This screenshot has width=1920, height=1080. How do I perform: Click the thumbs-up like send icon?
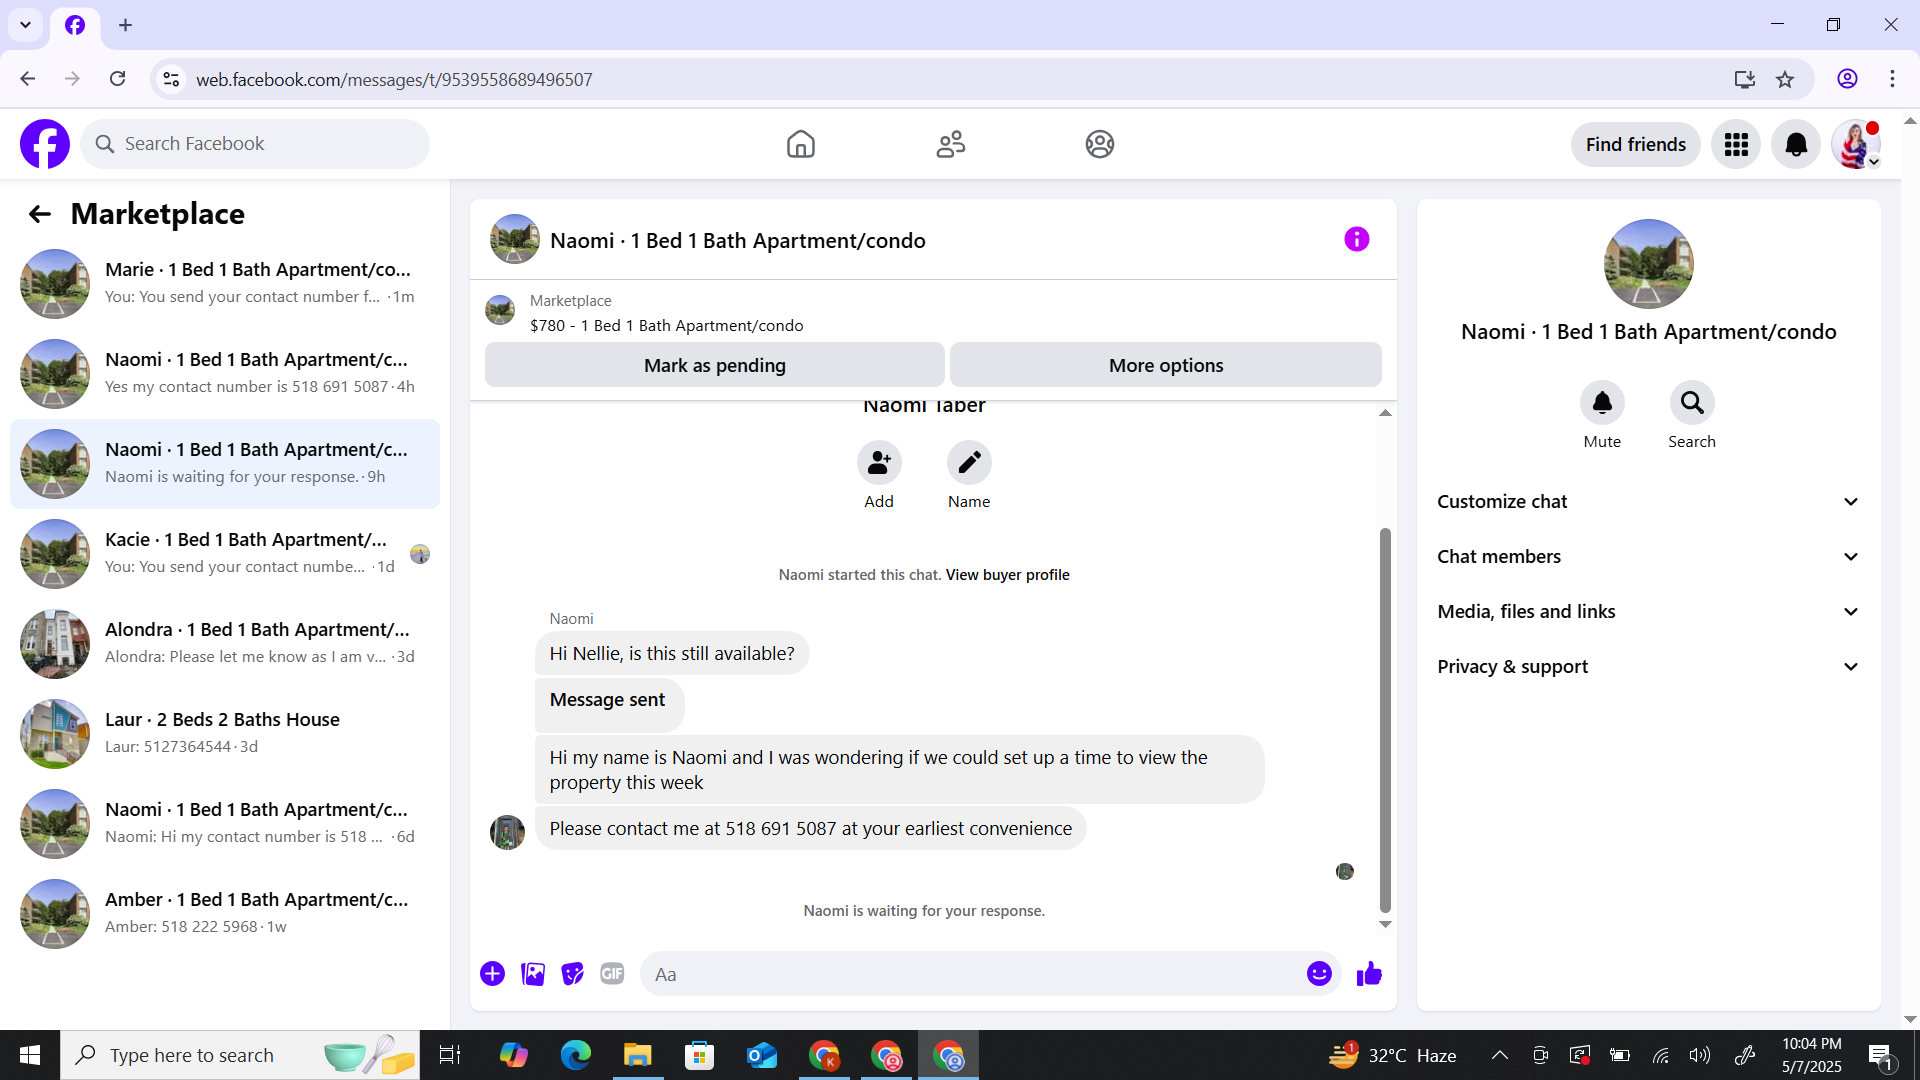pos(1369,974)
